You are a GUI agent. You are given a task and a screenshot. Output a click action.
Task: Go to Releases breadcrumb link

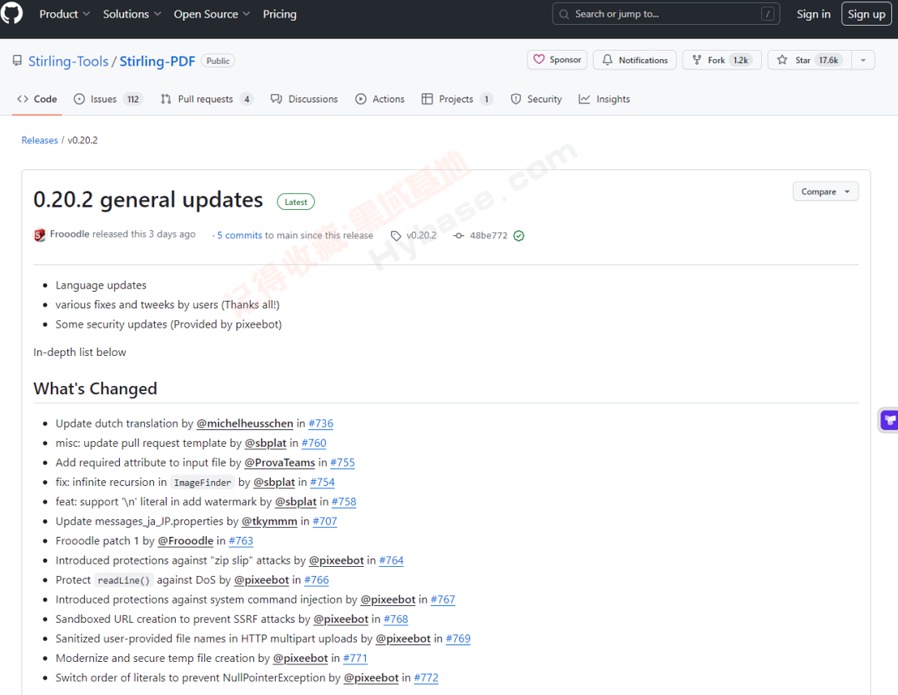[40, 140]
